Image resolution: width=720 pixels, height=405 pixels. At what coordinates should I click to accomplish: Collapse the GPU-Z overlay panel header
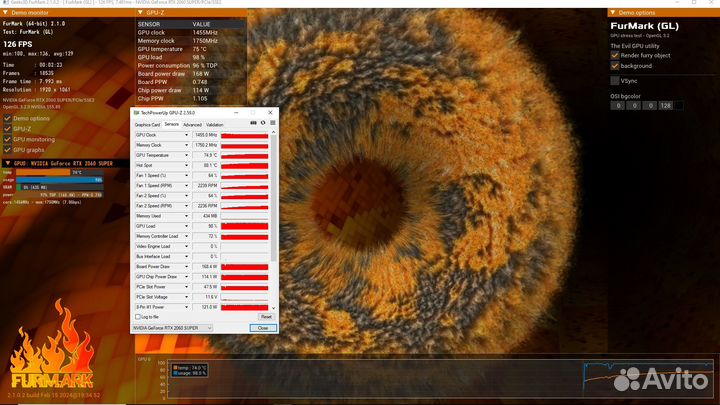(141, 13)
